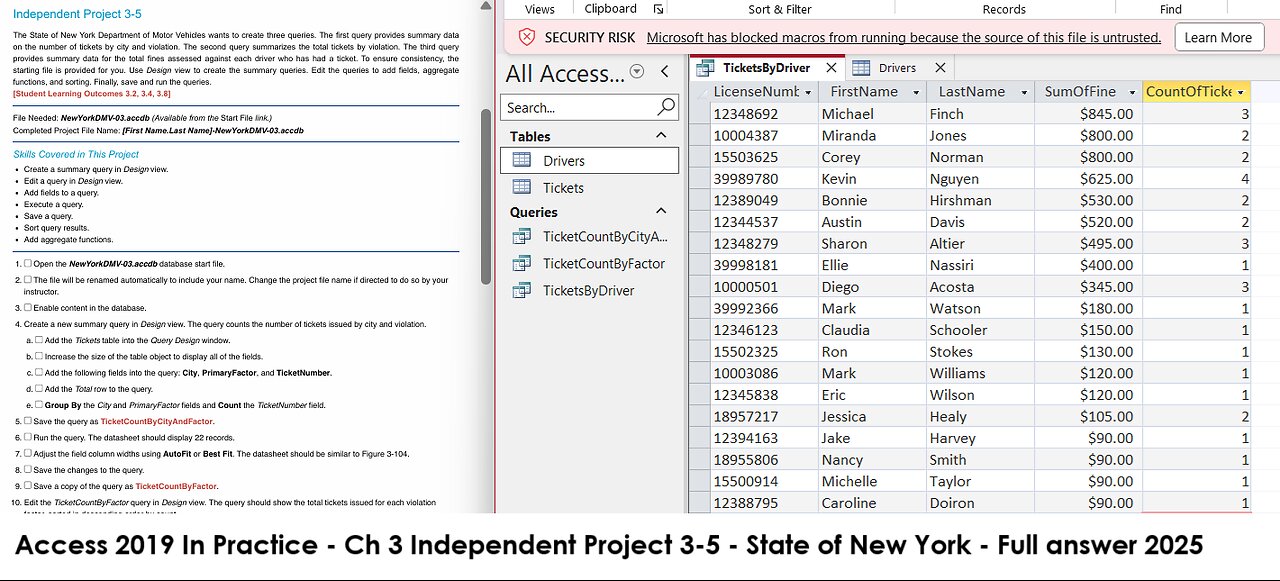Check step 3 Enable content checkbox
The image size is (1280, 581).
[x=28, y=307]
